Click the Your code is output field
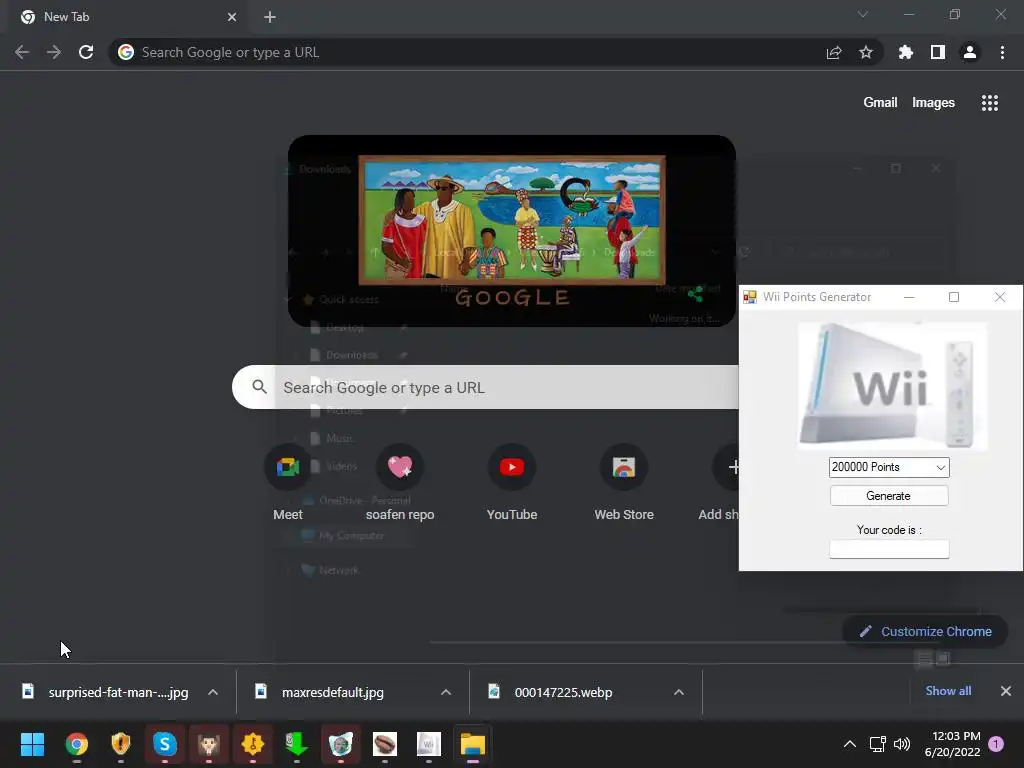The image size is (1024, 768). [x=889, y=549]
